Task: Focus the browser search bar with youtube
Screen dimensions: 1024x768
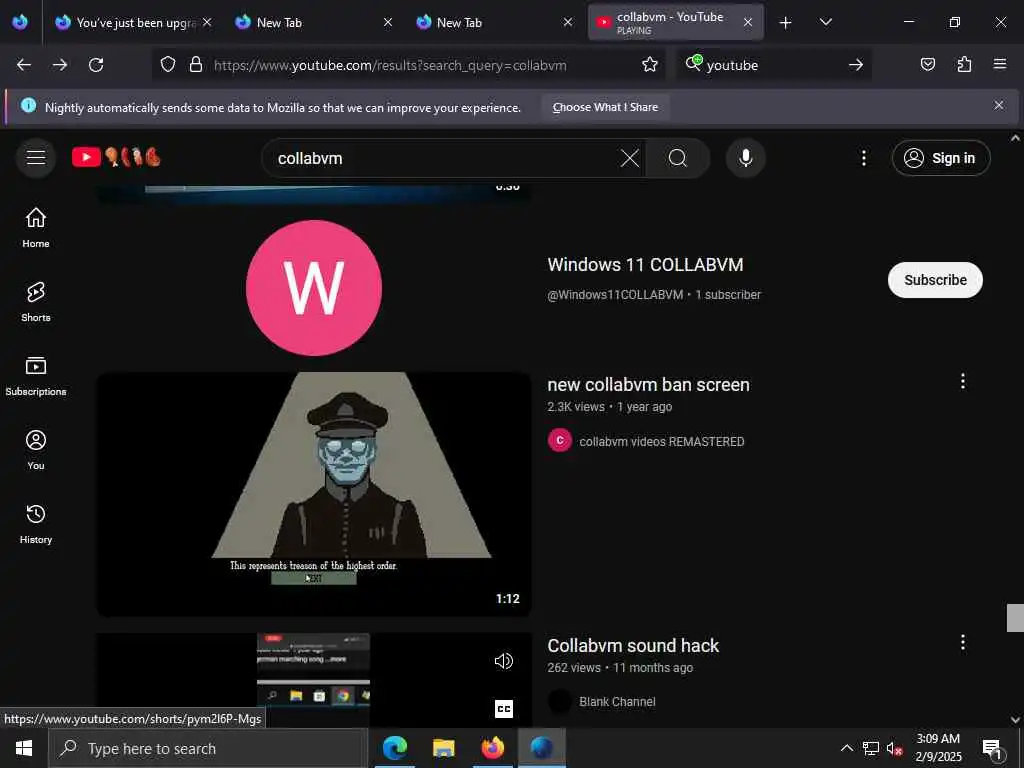Action: (x=774, y=65)
